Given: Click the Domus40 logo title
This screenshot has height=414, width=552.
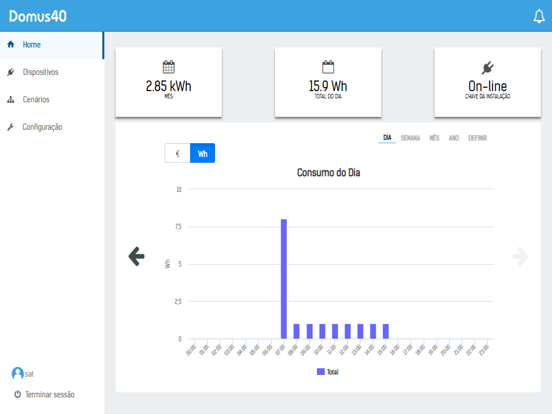Looking at the screenshot, I should pos(38,16).
